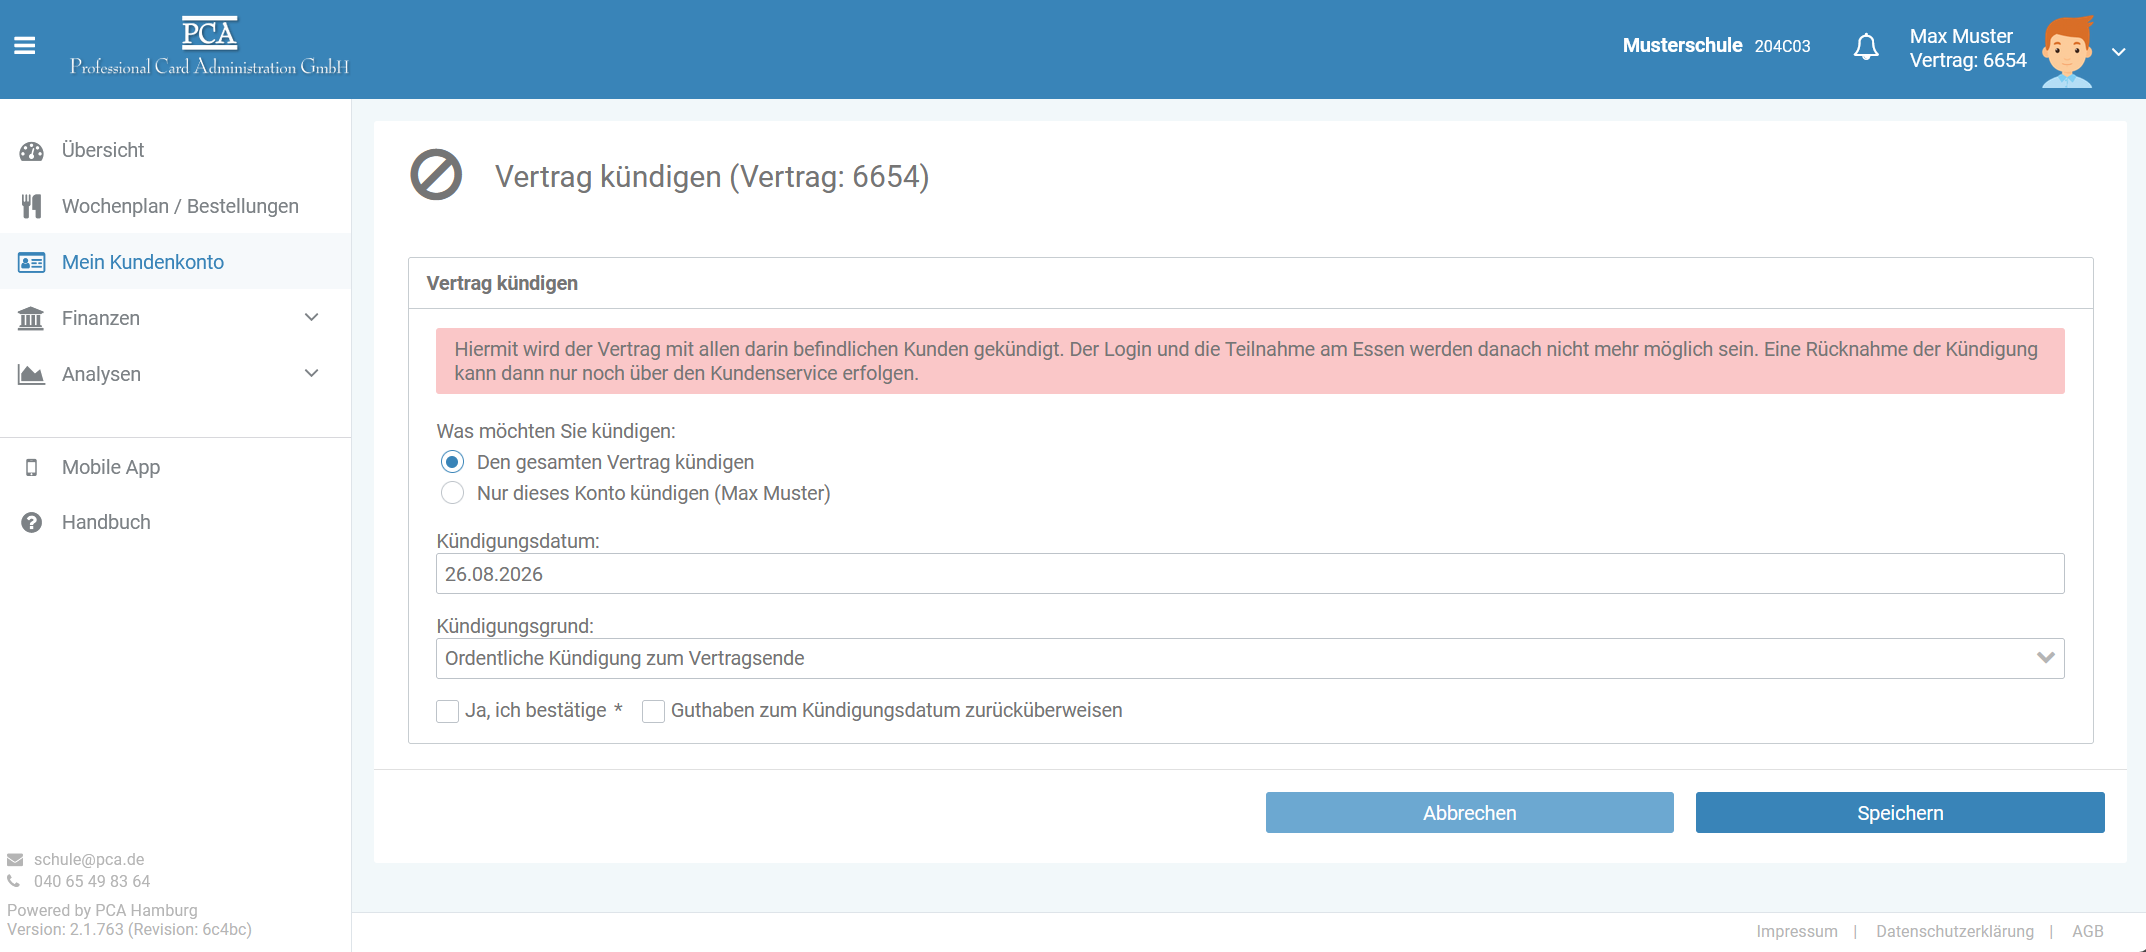Click the Mobile App phone icon
Viewport: 2146px width, 952px height.
click(x=32, y=467)
